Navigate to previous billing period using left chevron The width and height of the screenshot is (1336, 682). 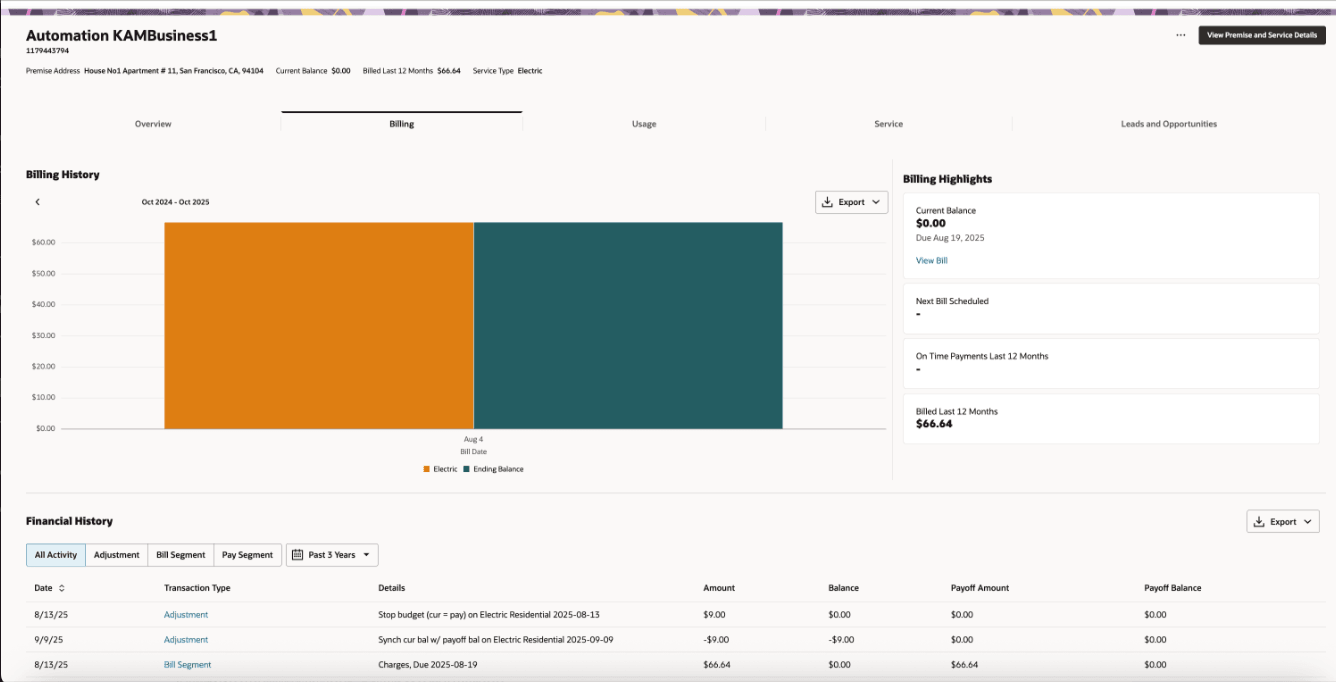(x=37, y=202)
